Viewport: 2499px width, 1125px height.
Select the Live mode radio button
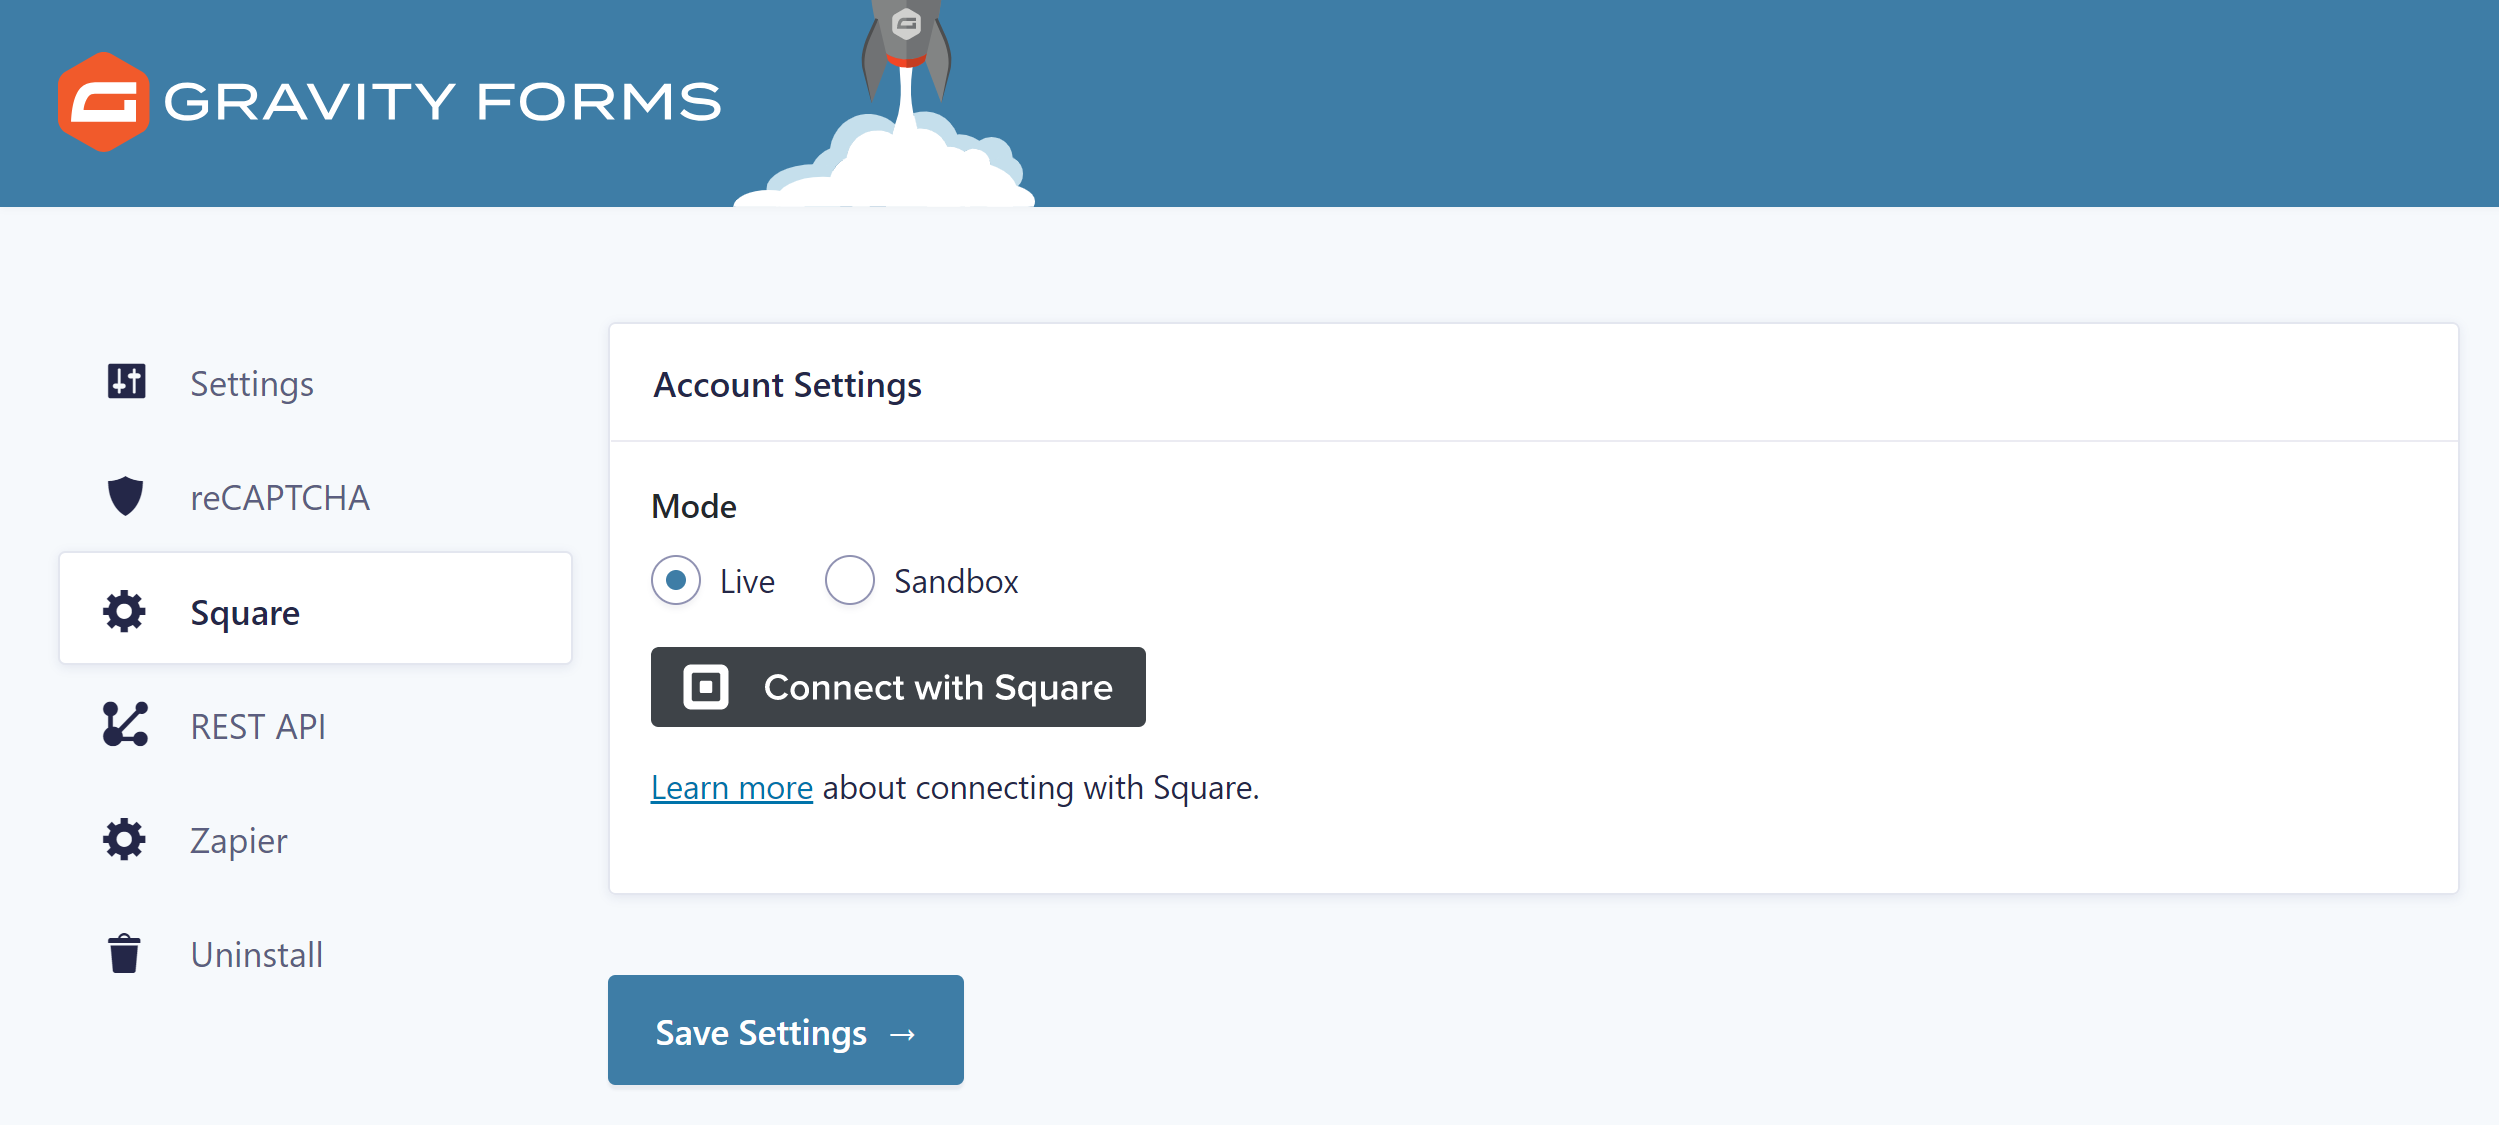click(676, 580)
